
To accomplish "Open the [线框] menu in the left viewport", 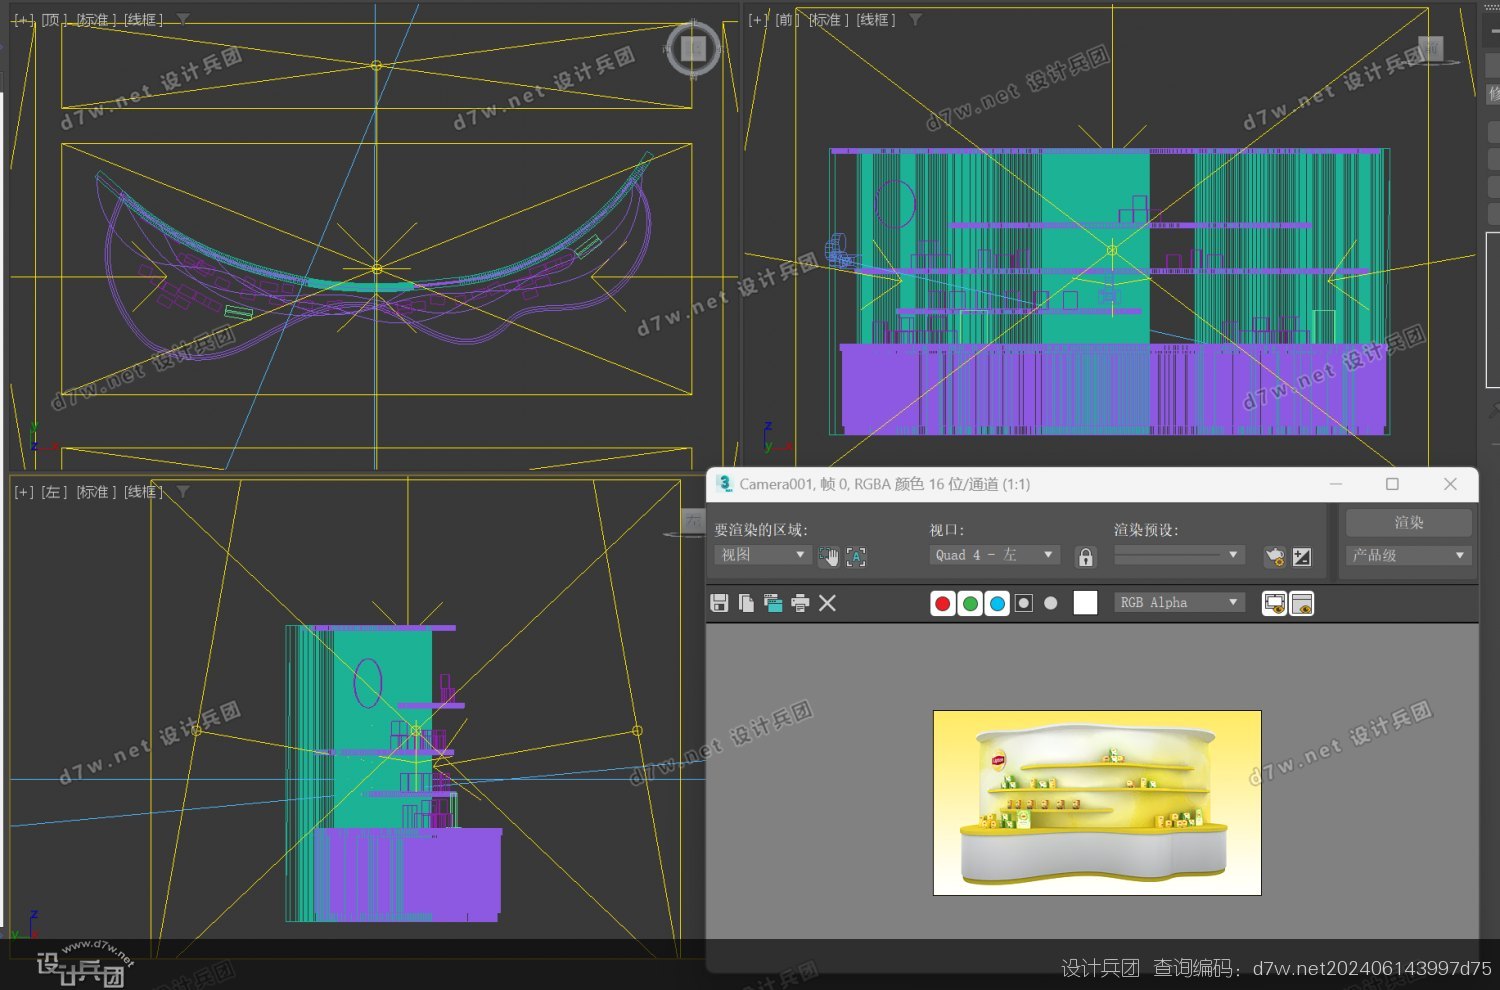I will [x=143, y=492].
